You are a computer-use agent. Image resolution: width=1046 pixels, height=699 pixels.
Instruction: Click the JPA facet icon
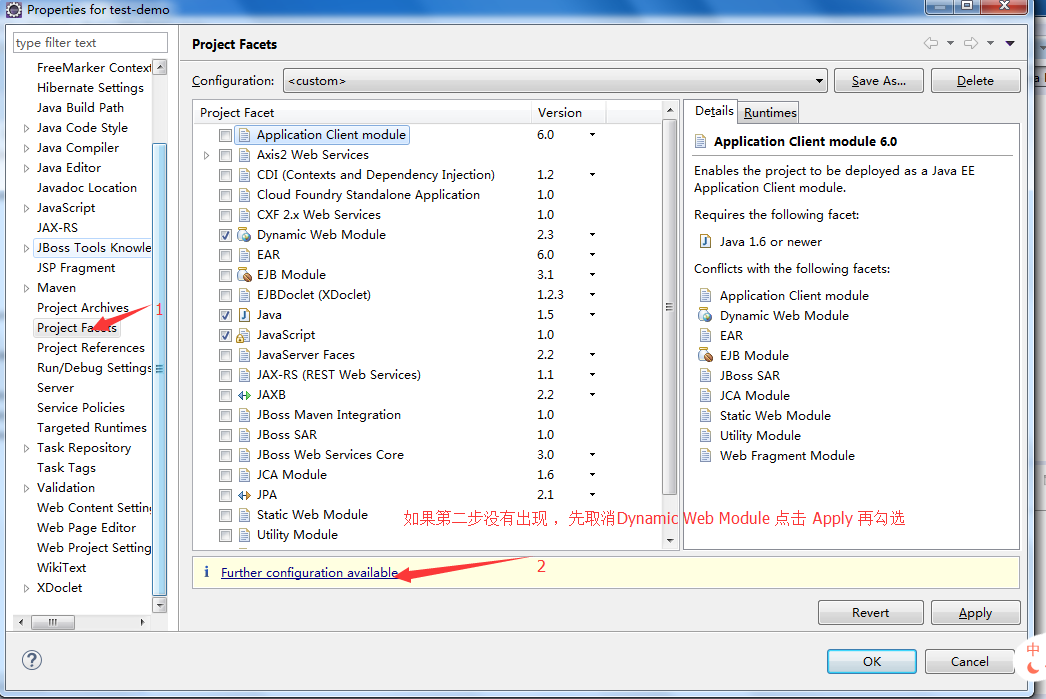[244, 495]
